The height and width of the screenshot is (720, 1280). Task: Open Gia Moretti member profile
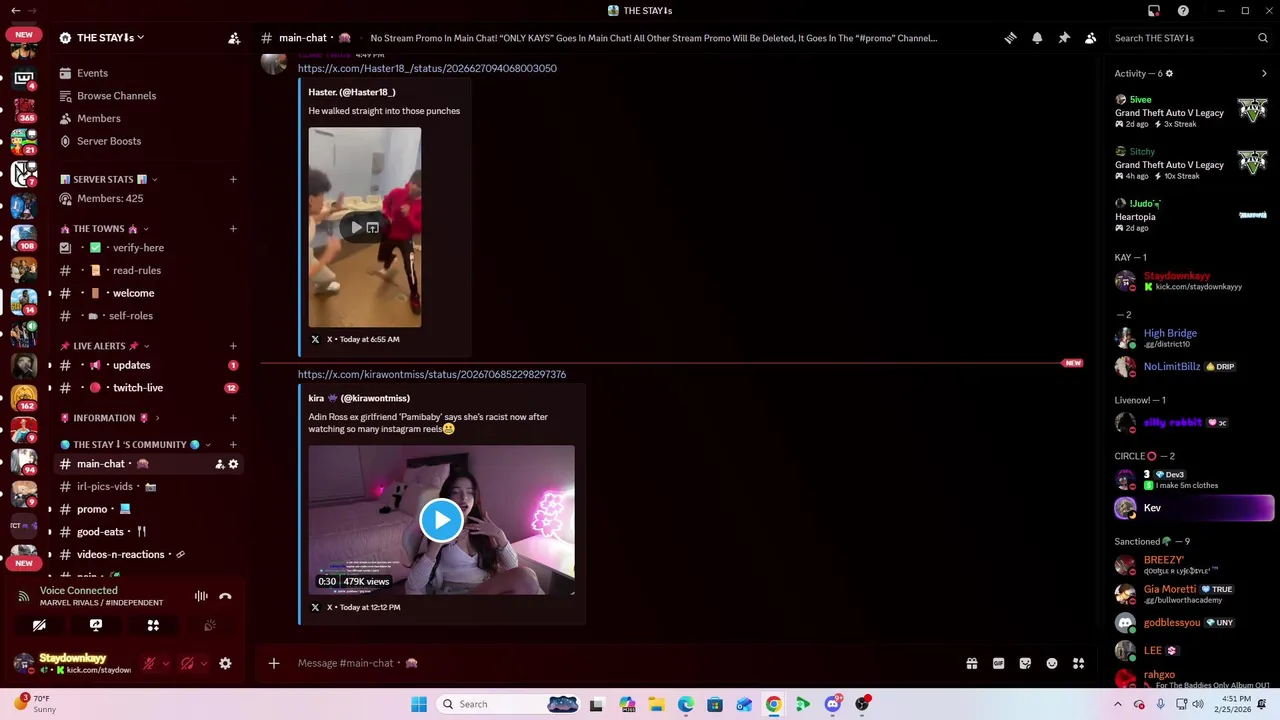1192,594
